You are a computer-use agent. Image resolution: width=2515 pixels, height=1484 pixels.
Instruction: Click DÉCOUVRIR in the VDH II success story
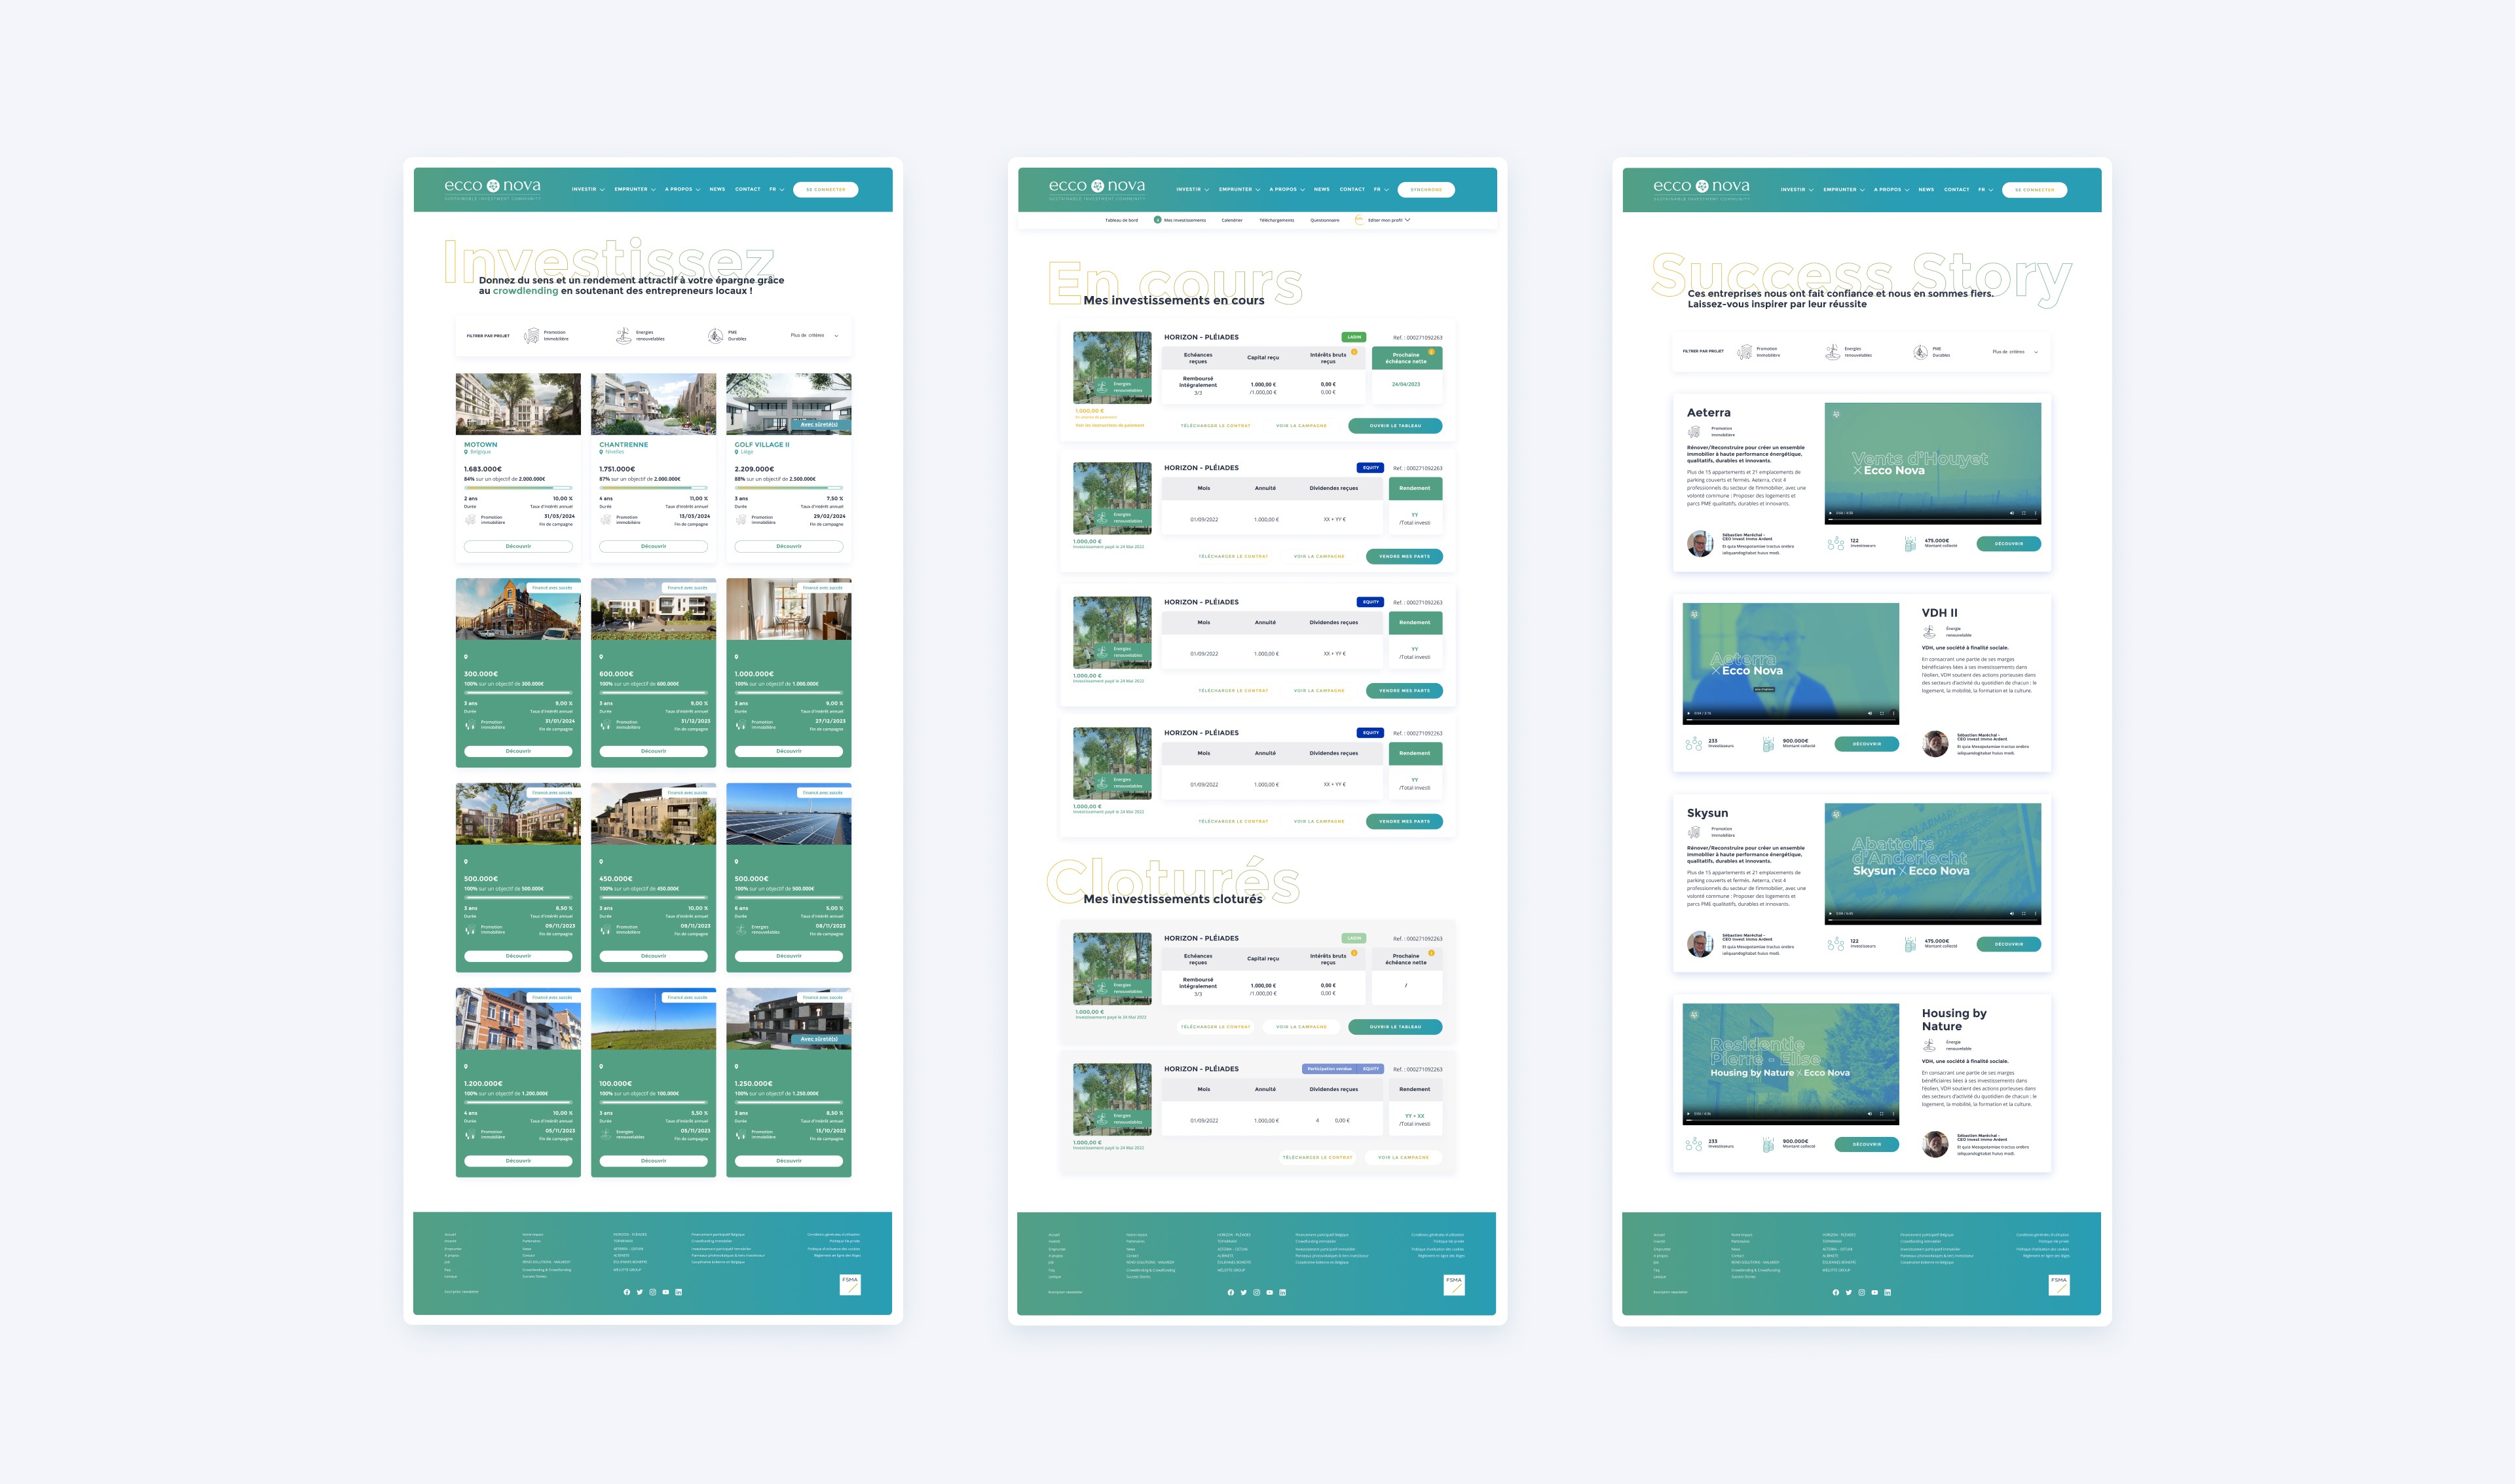pos(1867,744)
